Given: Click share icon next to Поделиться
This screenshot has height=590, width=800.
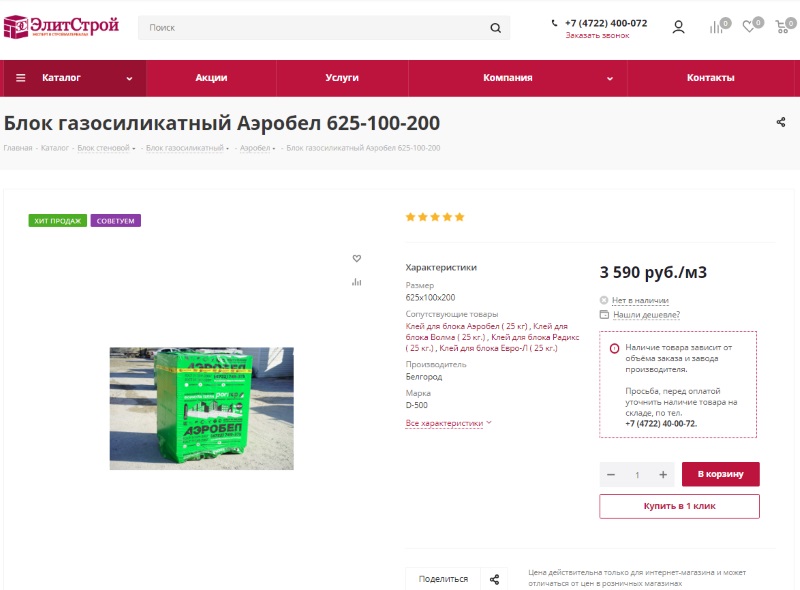Looking at the screenshot, I should 494,579.
